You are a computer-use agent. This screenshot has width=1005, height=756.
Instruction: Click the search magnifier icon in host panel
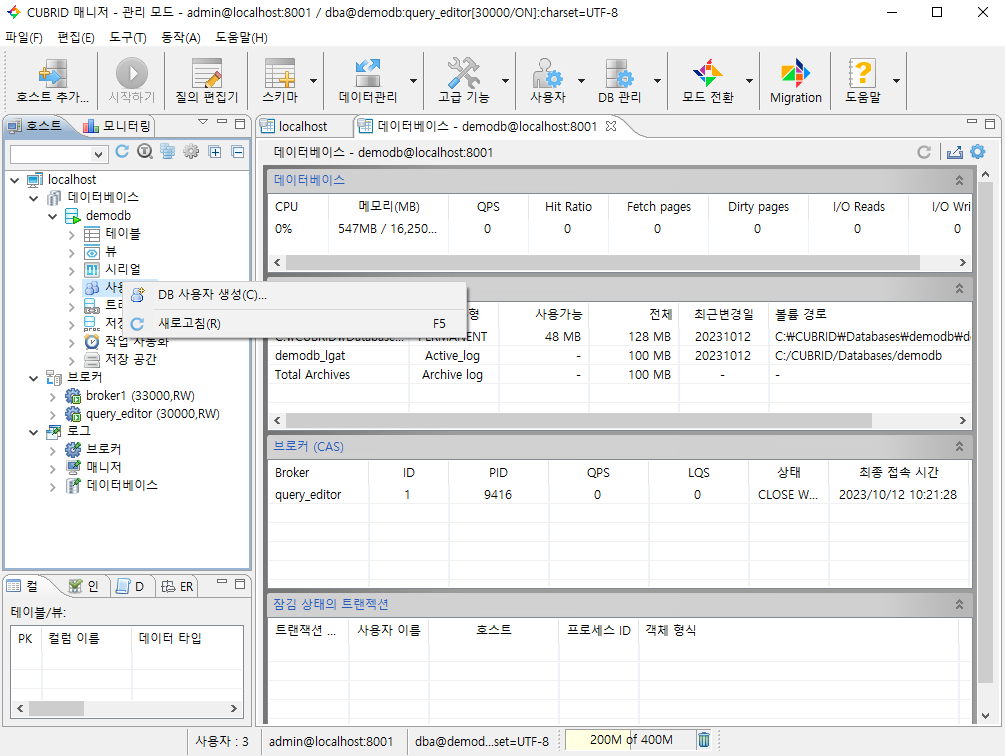pyautogui.click(x=145, y=152)
